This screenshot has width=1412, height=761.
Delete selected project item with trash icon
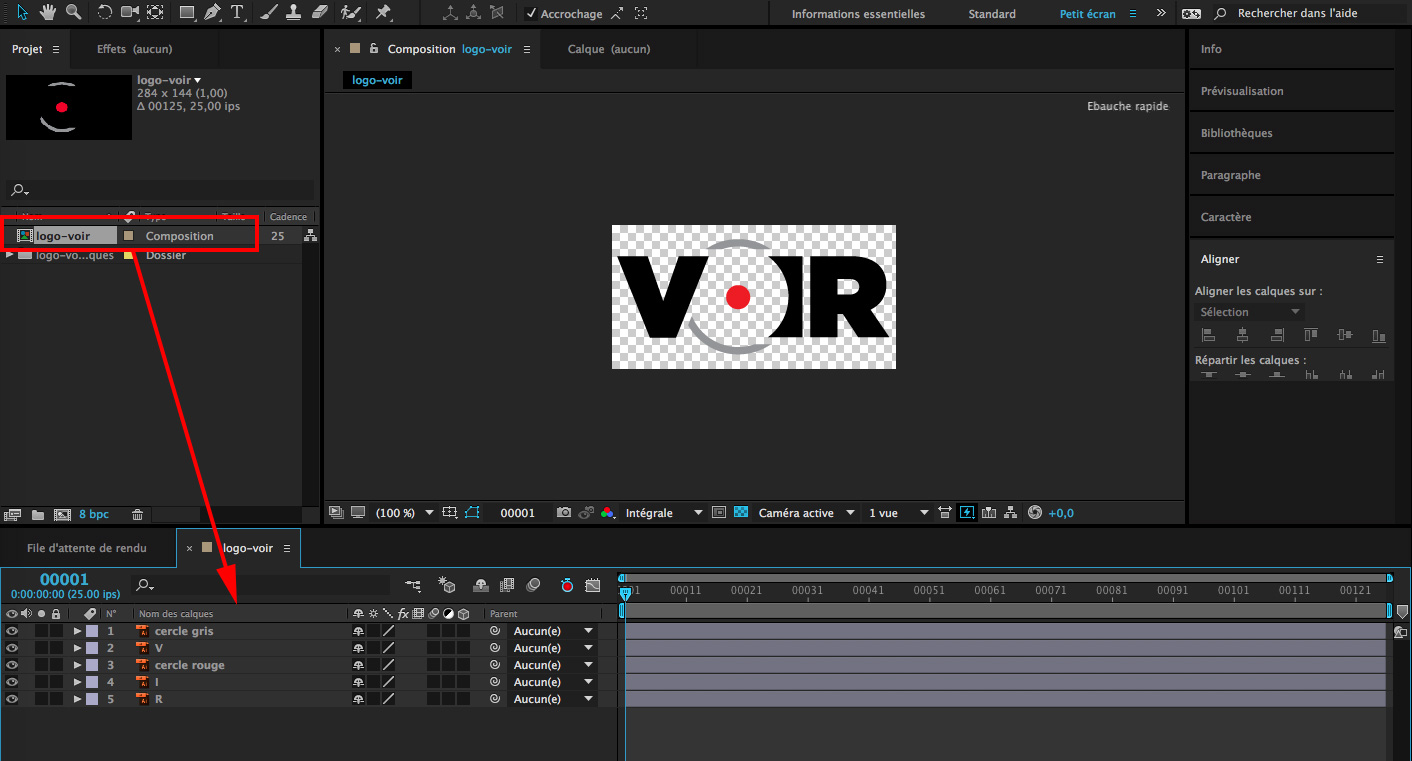[x=138, y=515]
